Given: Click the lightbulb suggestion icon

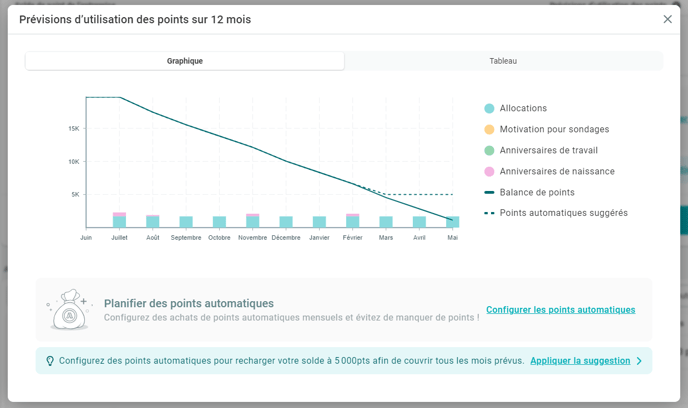Looking at the screenshot, I should pyautogui.click(x=50, y=361).
